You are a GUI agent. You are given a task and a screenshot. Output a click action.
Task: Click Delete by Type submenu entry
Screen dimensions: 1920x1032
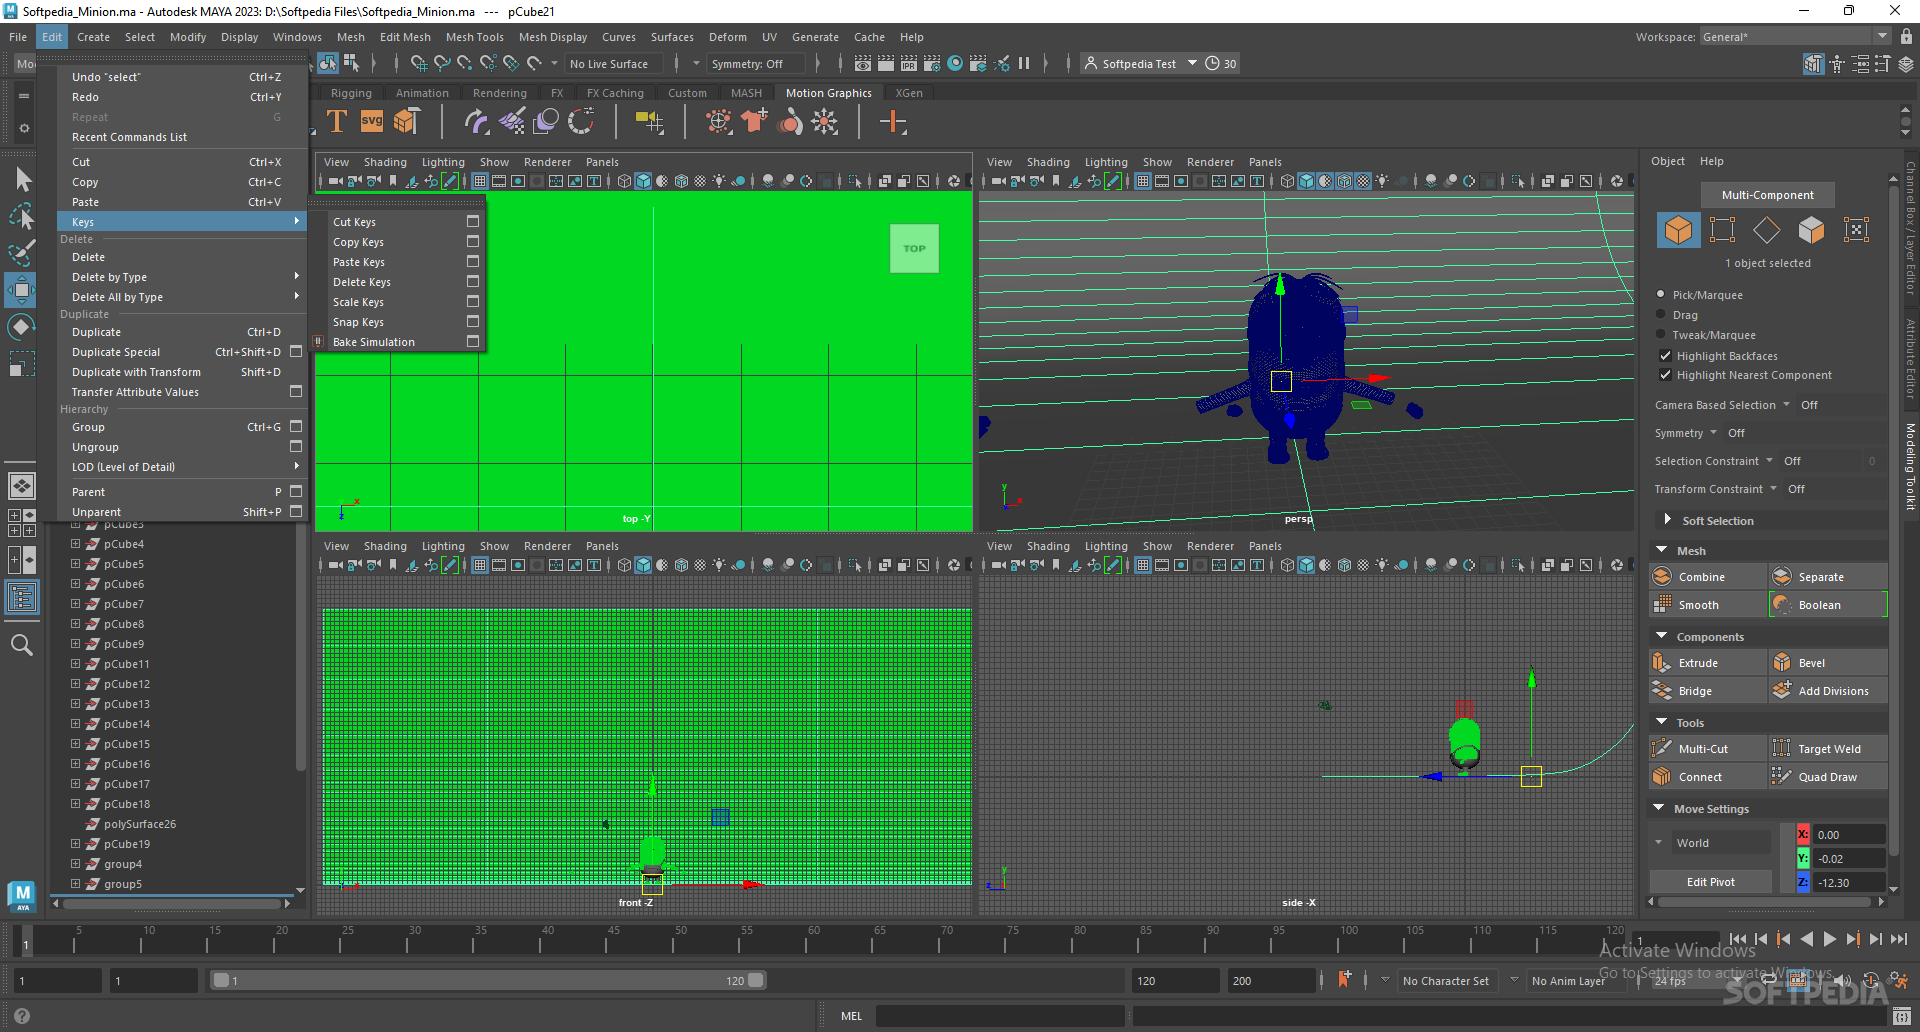tap(182, 277)
